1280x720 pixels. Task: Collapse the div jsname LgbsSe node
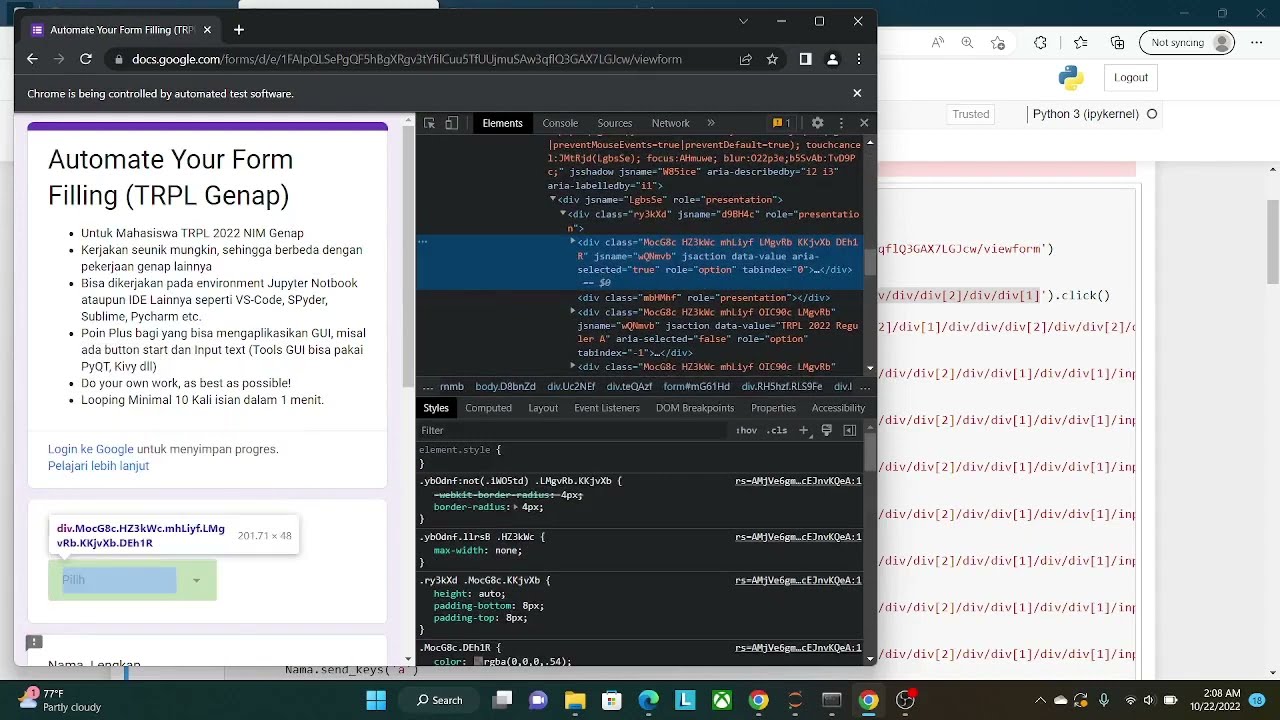[x=552, y=199]
